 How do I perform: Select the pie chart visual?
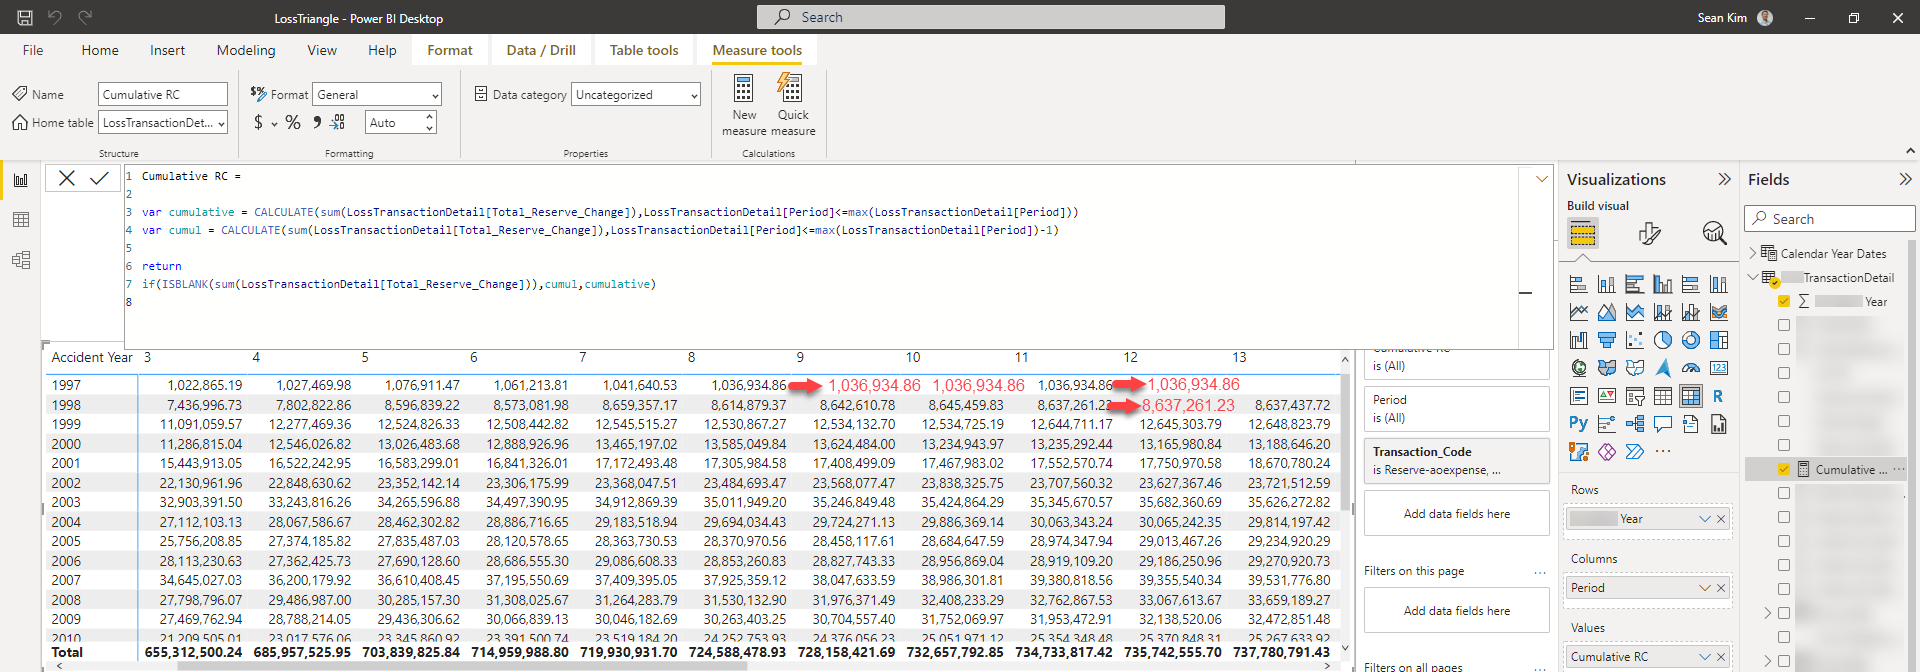point(1663,341)
